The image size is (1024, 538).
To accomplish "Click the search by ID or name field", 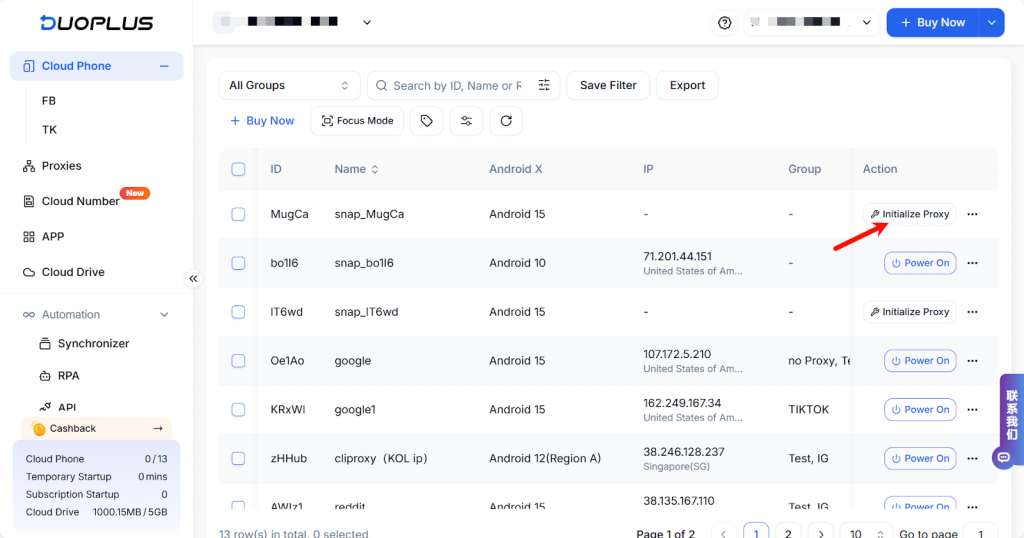I will 455,86.
